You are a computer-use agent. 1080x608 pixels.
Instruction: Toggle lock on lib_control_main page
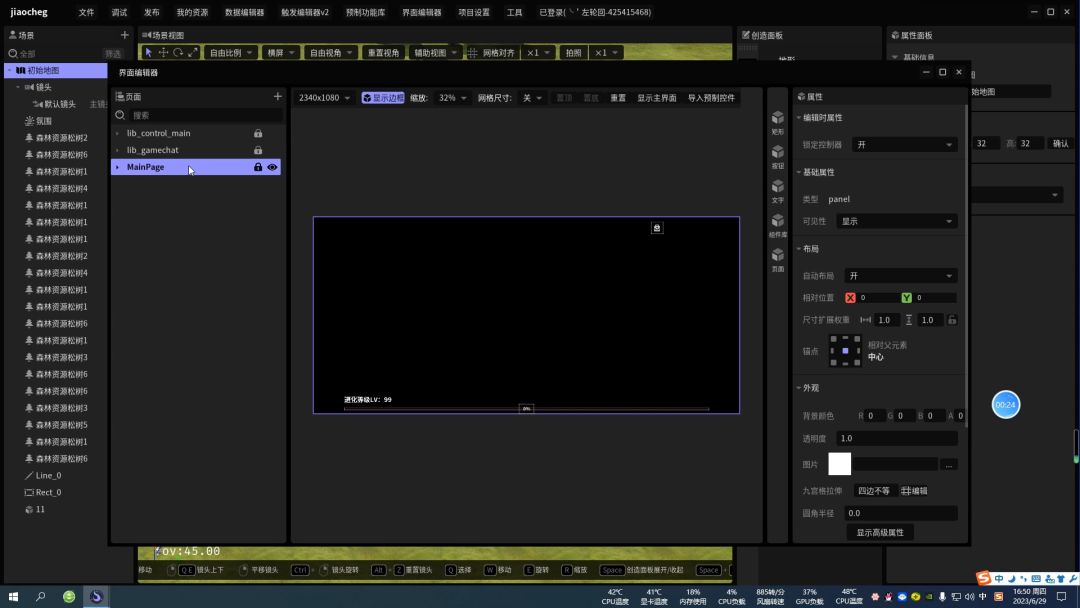258,133
